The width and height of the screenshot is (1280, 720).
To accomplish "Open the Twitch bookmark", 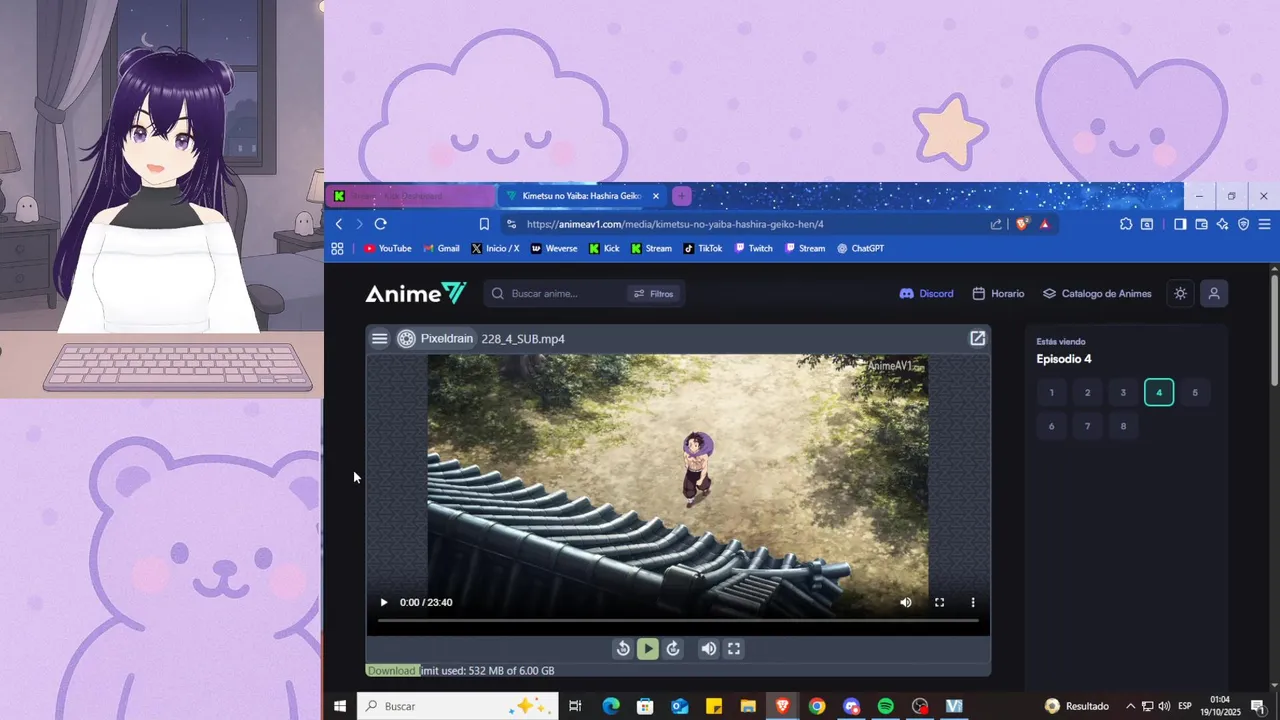I will point(754,248).
